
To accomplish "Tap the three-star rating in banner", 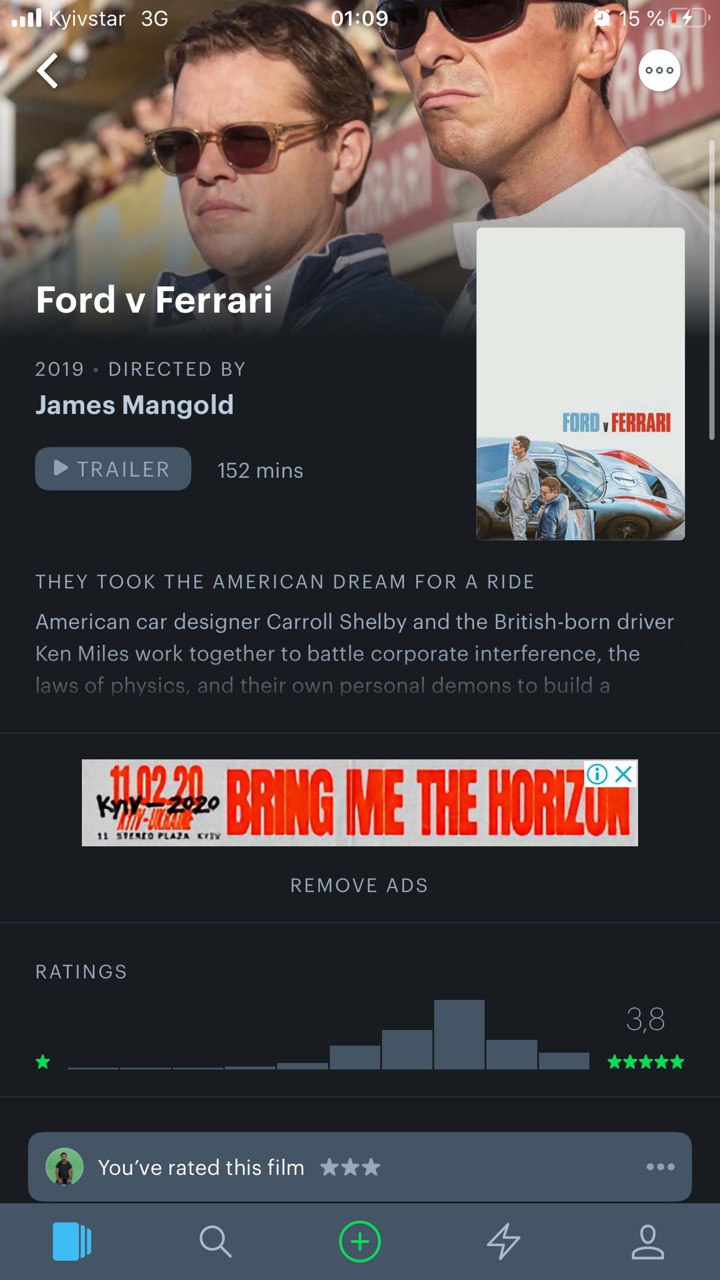I will 350,1167.
